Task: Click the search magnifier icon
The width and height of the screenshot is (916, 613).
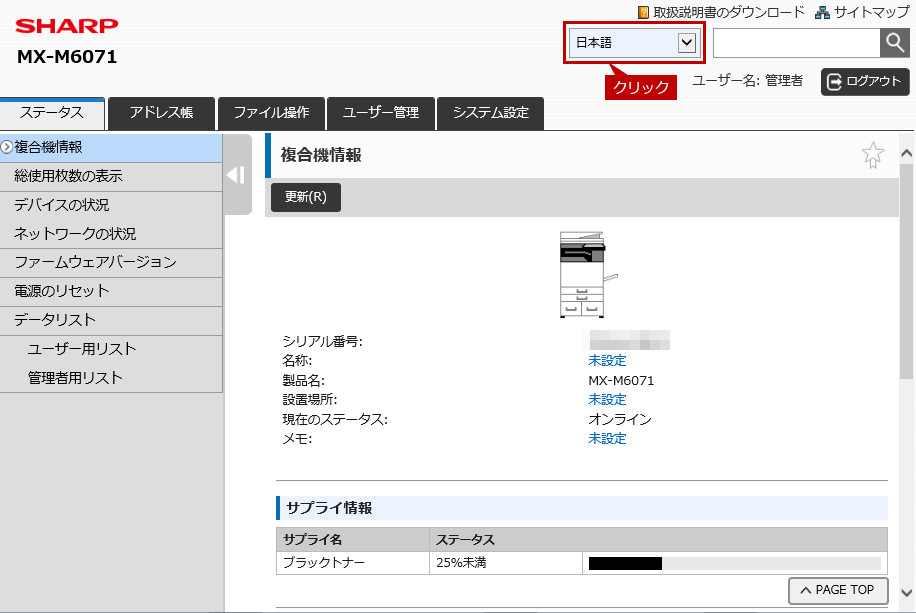Action: (x=894, y=43)
